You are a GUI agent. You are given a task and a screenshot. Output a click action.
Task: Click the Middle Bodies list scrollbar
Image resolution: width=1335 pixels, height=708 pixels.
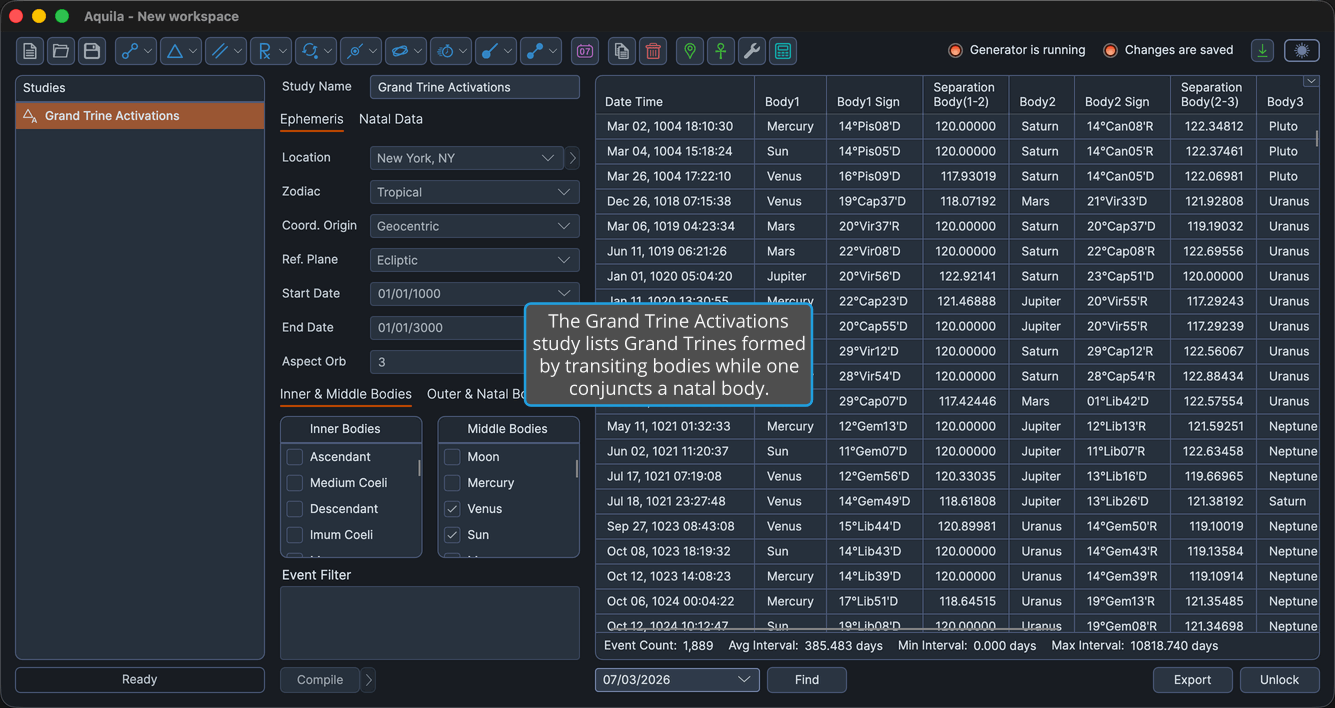(x=576, y=467)
